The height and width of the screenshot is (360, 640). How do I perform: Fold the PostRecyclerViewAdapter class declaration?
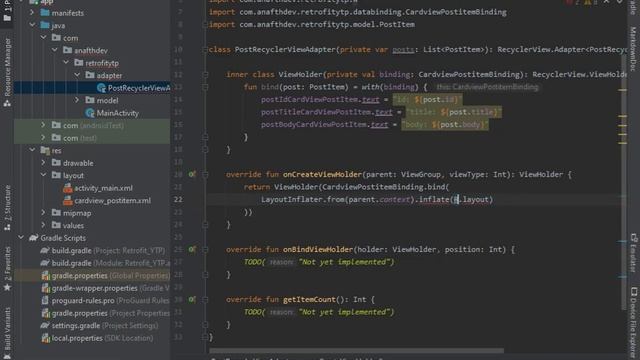205,50
